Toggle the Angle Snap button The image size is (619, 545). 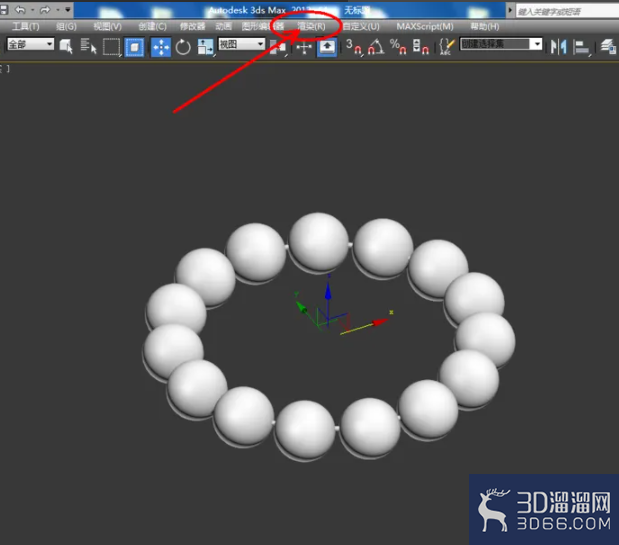pos(376,47)
